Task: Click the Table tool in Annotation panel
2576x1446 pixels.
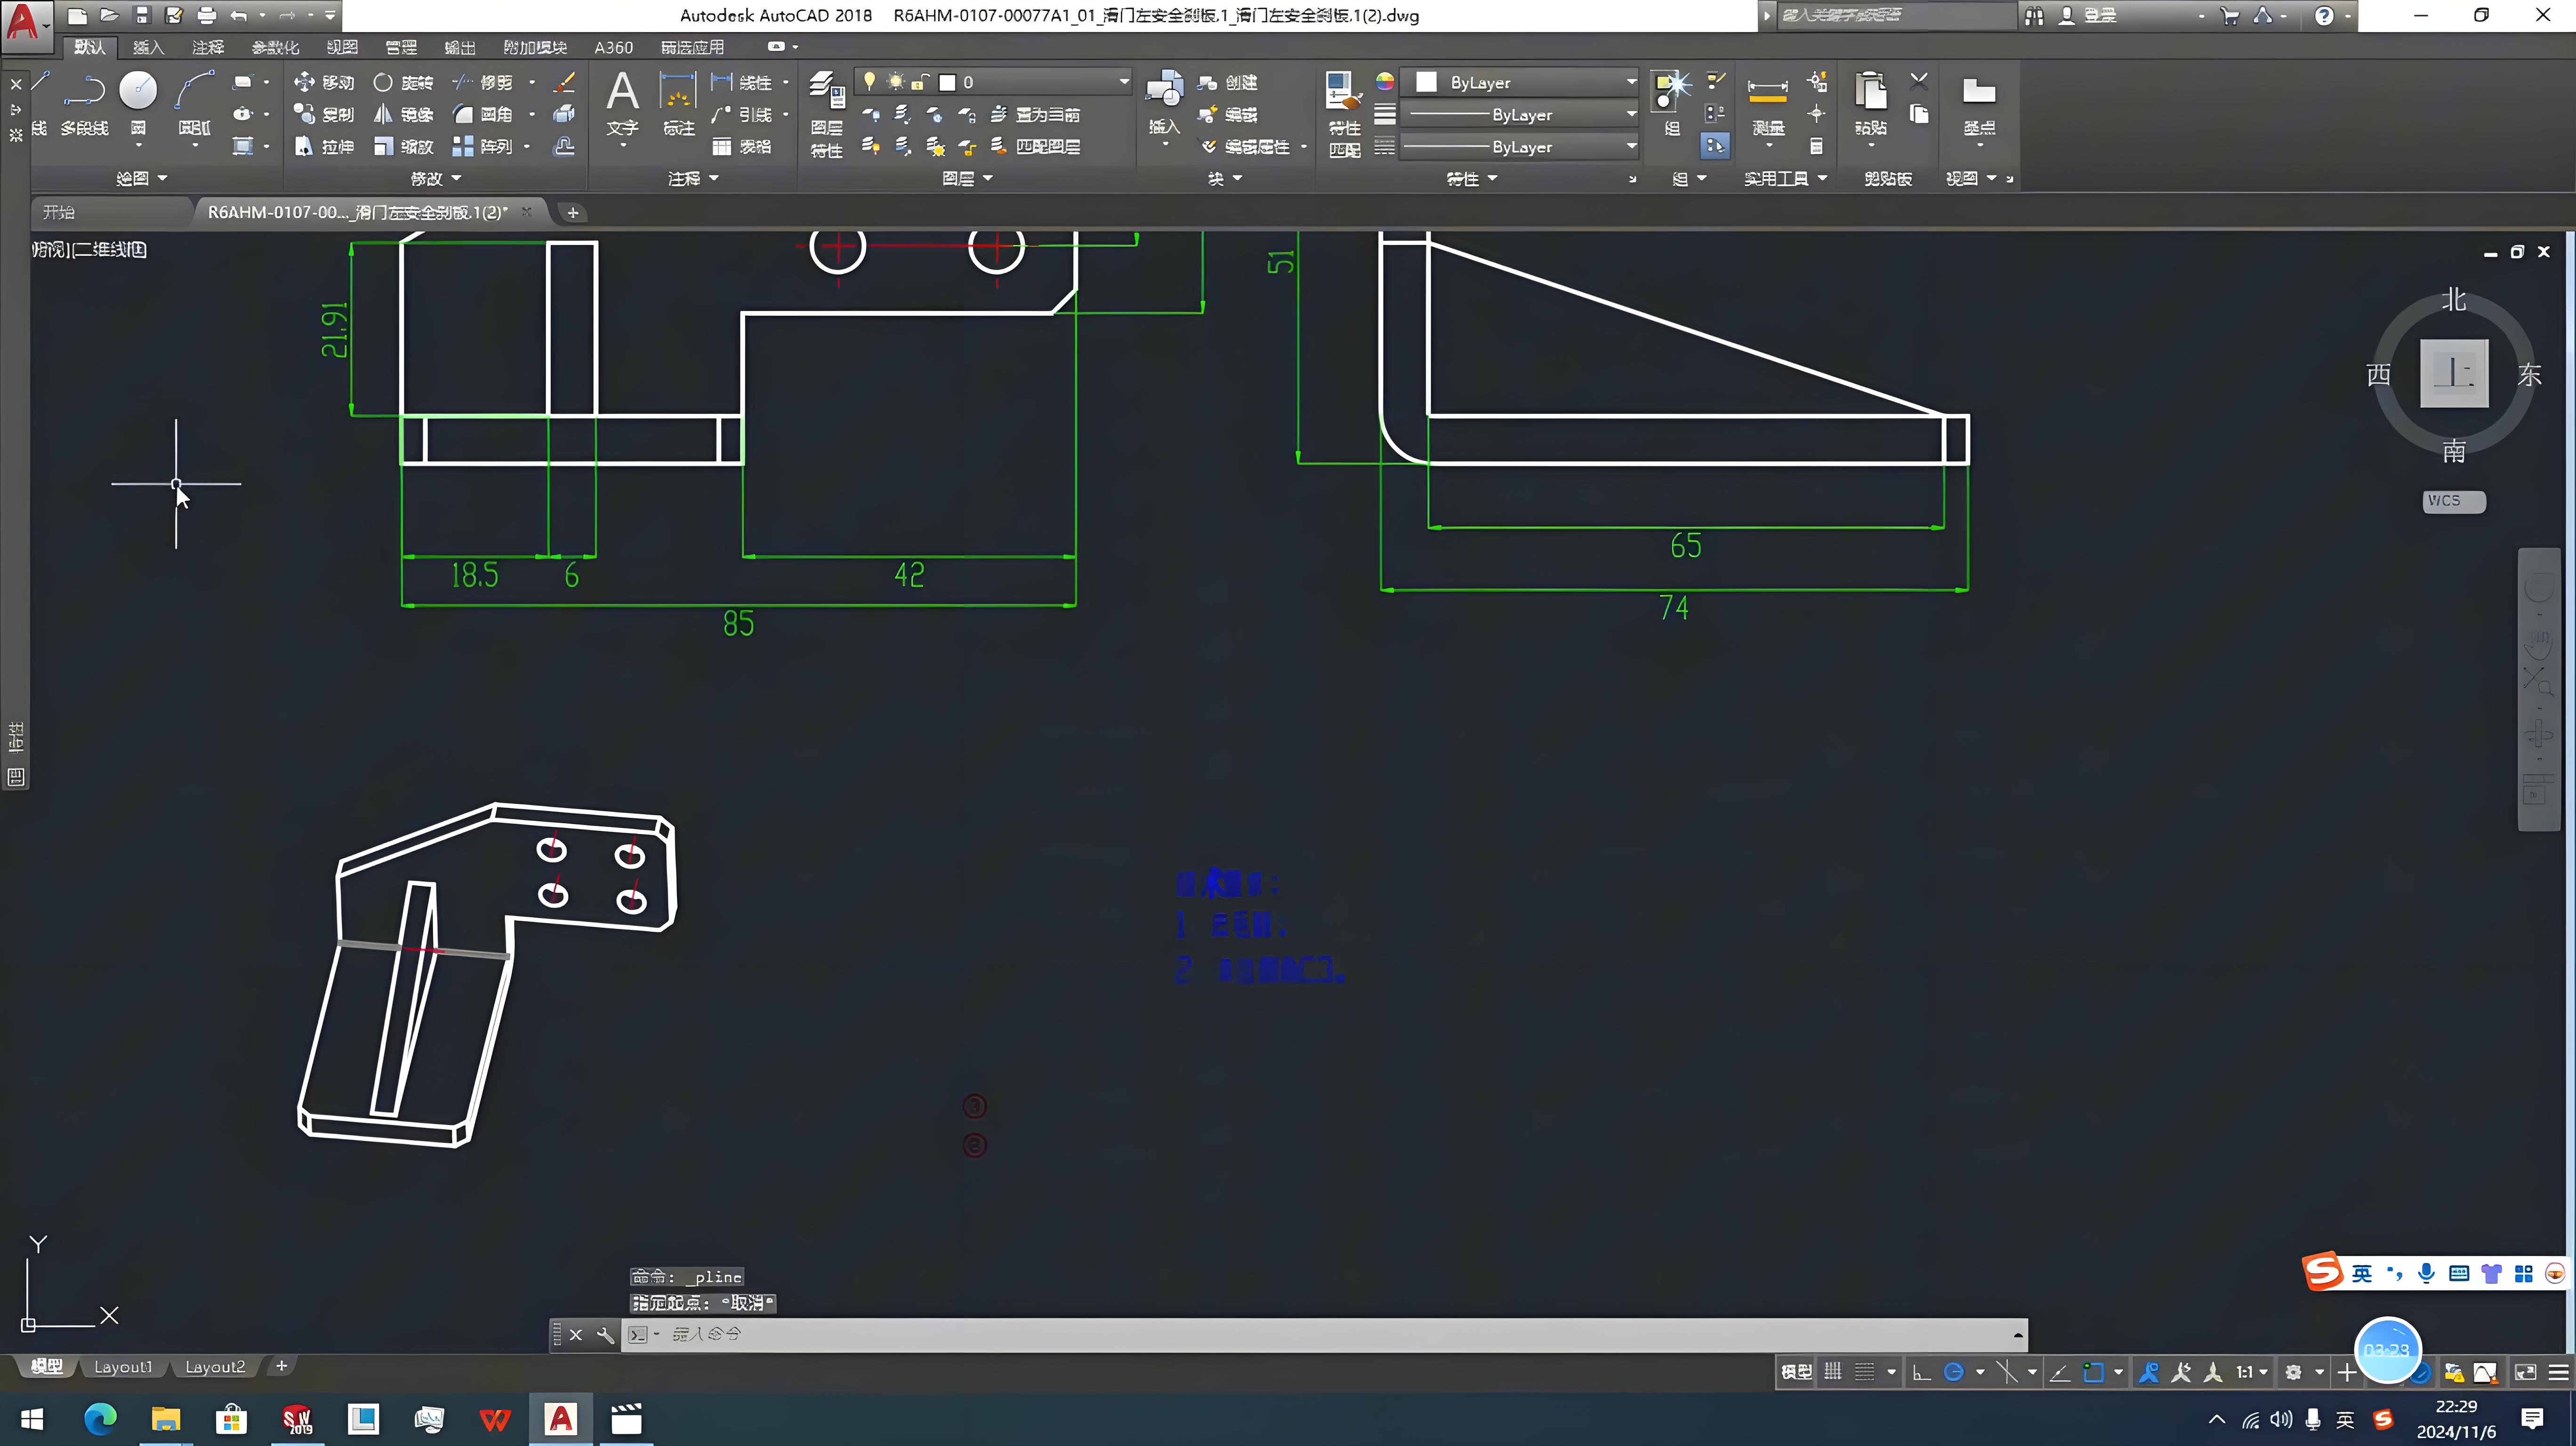Action: point(741,146)
